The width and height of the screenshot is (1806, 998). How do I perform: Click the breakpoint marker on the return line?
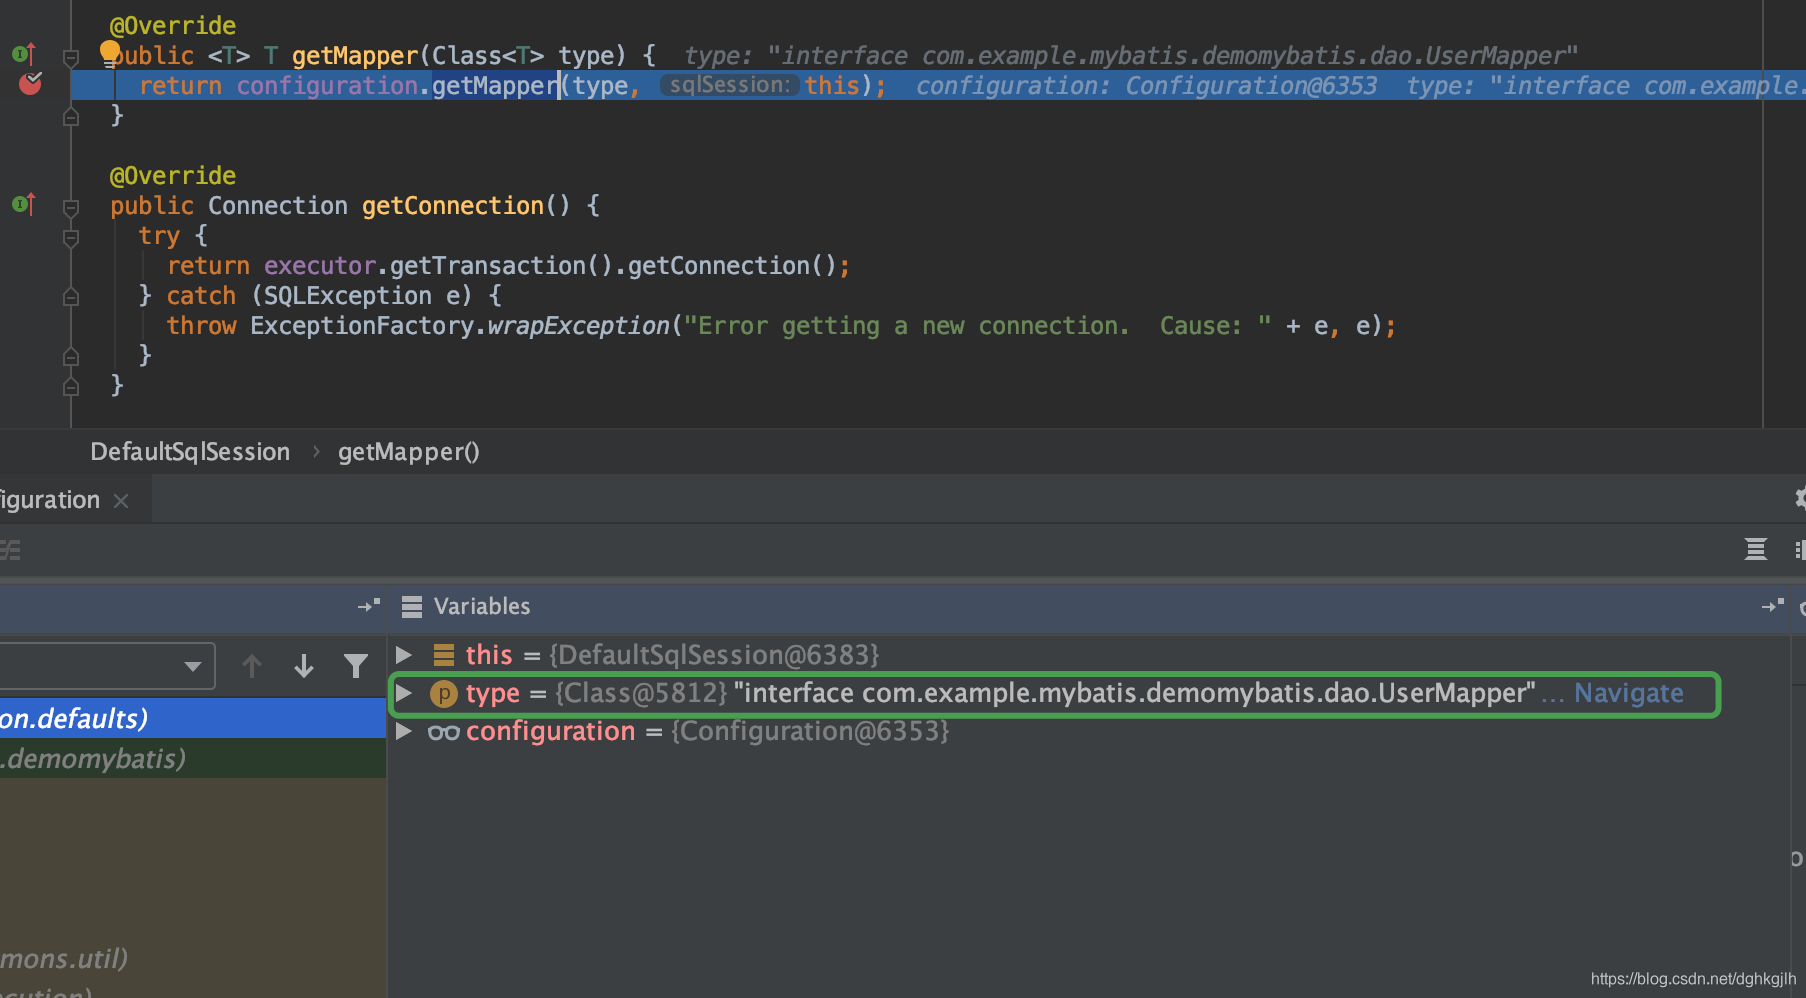point(31,83)
